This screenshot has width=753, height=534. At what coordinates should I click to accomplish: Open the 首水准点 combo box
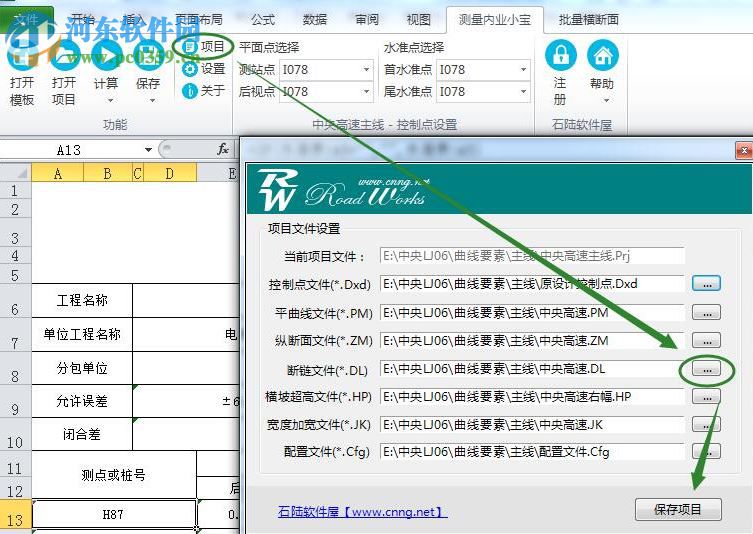(x=483, y=70)
